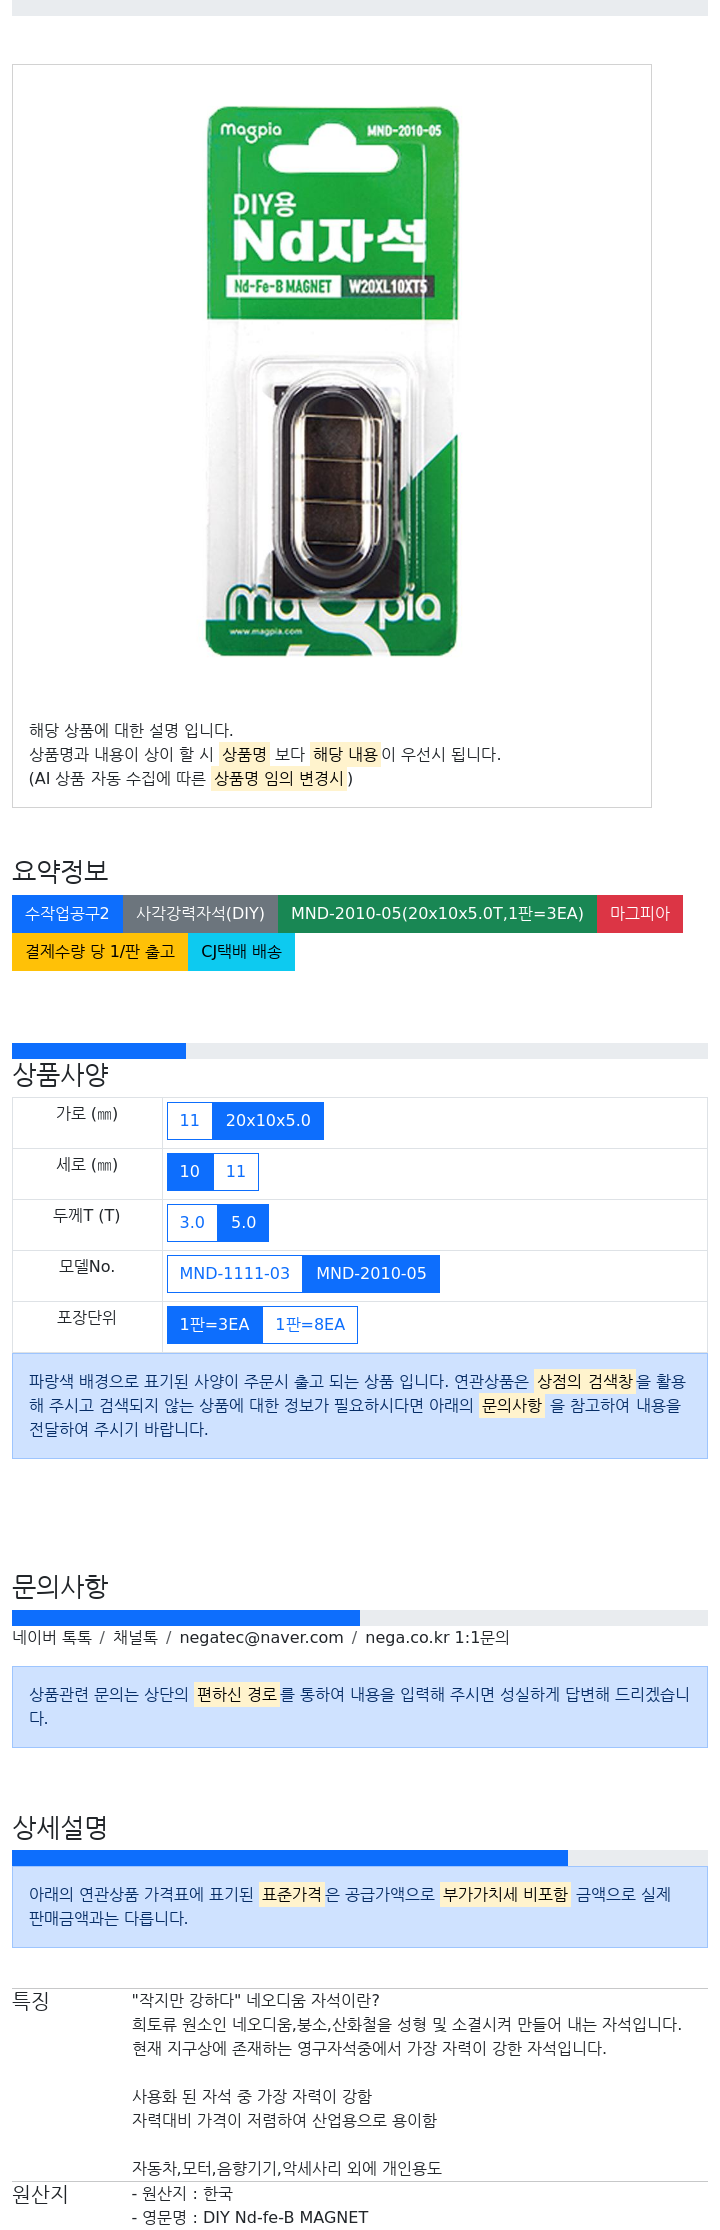Choose packaging unit 1판=3EA
720x2230 pixels.
[x=215, y=1325]
